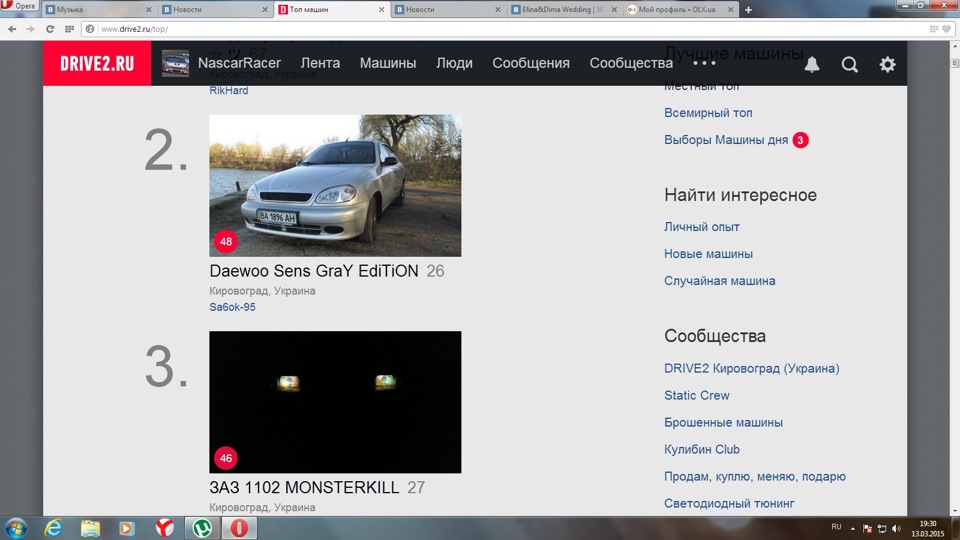
Task: Switch to the Мой профиль OLX.ua tab
Action: (x=680, y=9)
